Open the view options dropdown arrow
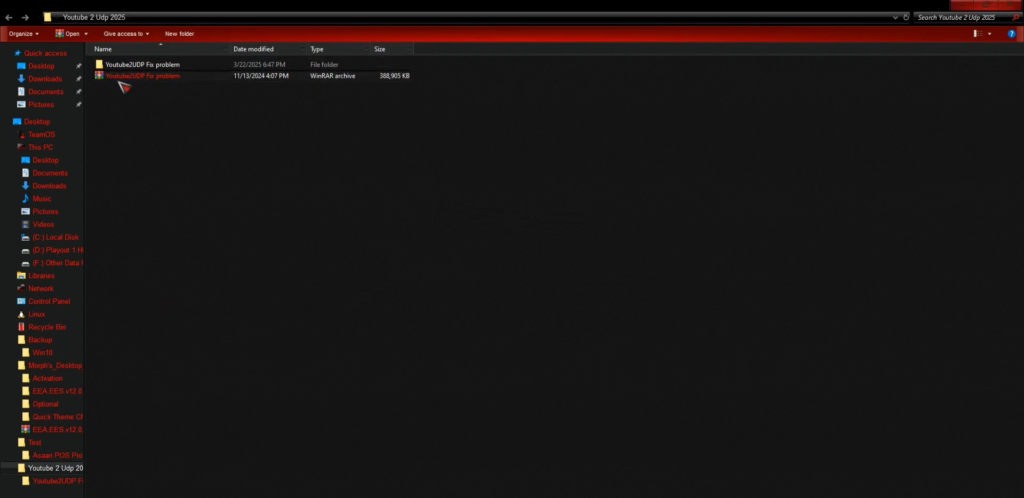 [x=989, y=34]
